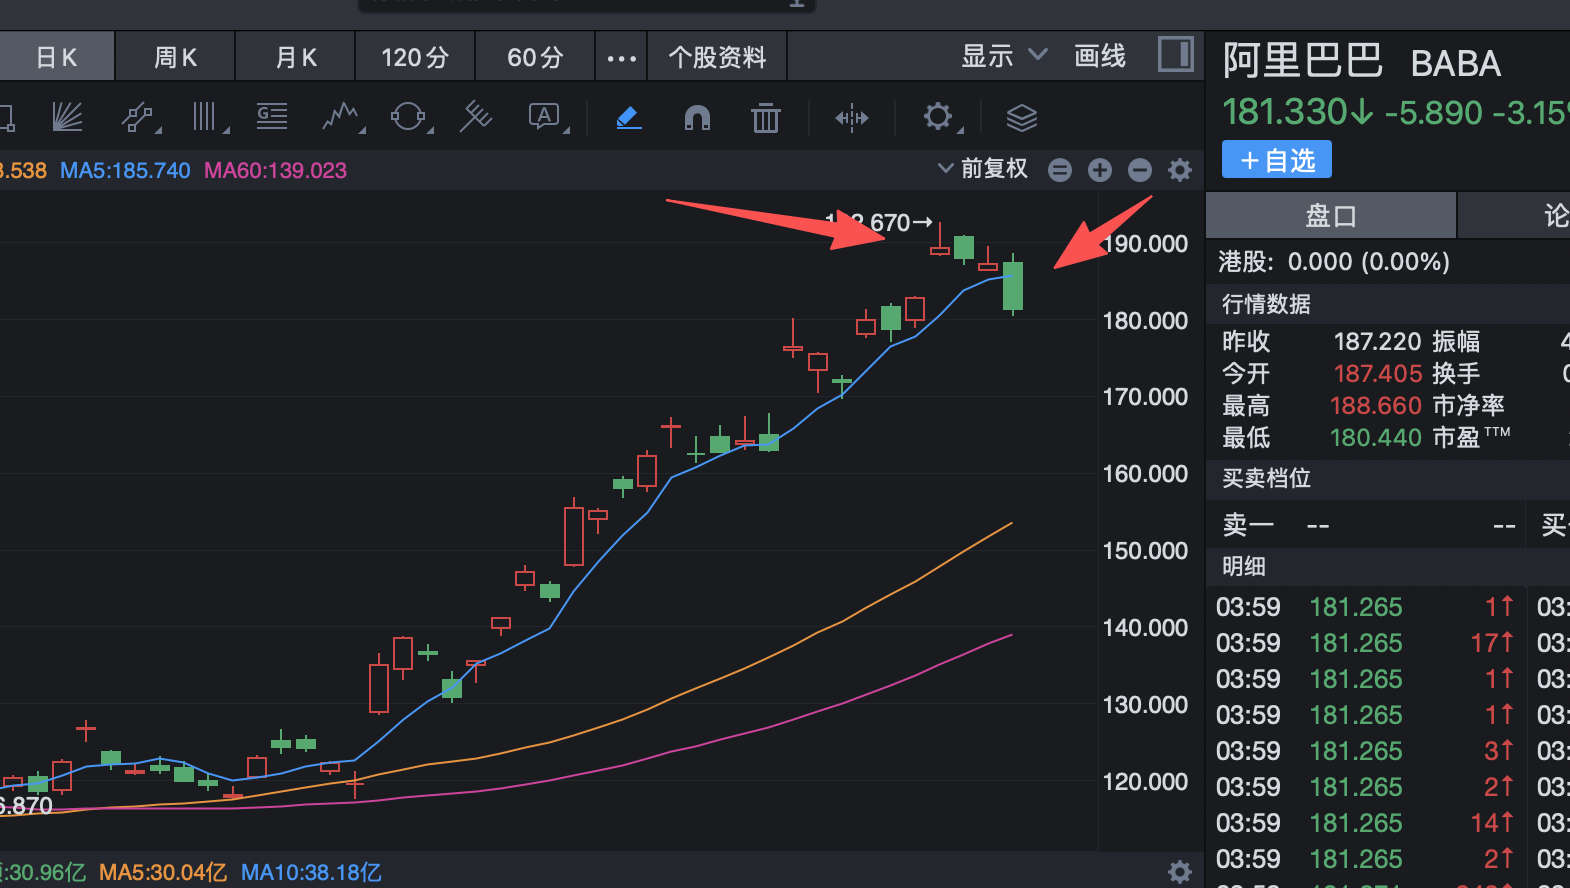Click the volume MA10:38.18亿 label
This screenshot has height=888, width=1570.
pyautogui.click(x=311, y=873)
